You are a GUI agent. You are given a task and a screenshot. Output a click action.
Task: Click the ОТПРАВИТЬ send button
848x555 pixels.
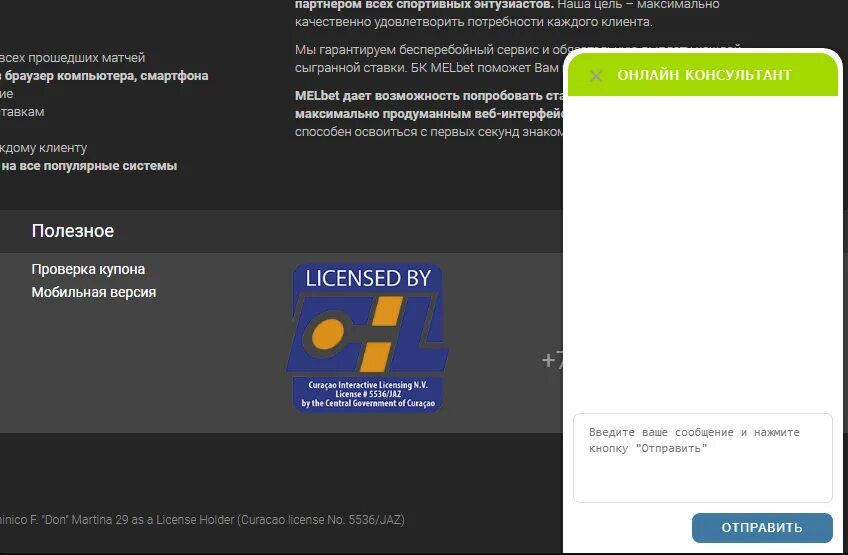[x=762, y=527]
